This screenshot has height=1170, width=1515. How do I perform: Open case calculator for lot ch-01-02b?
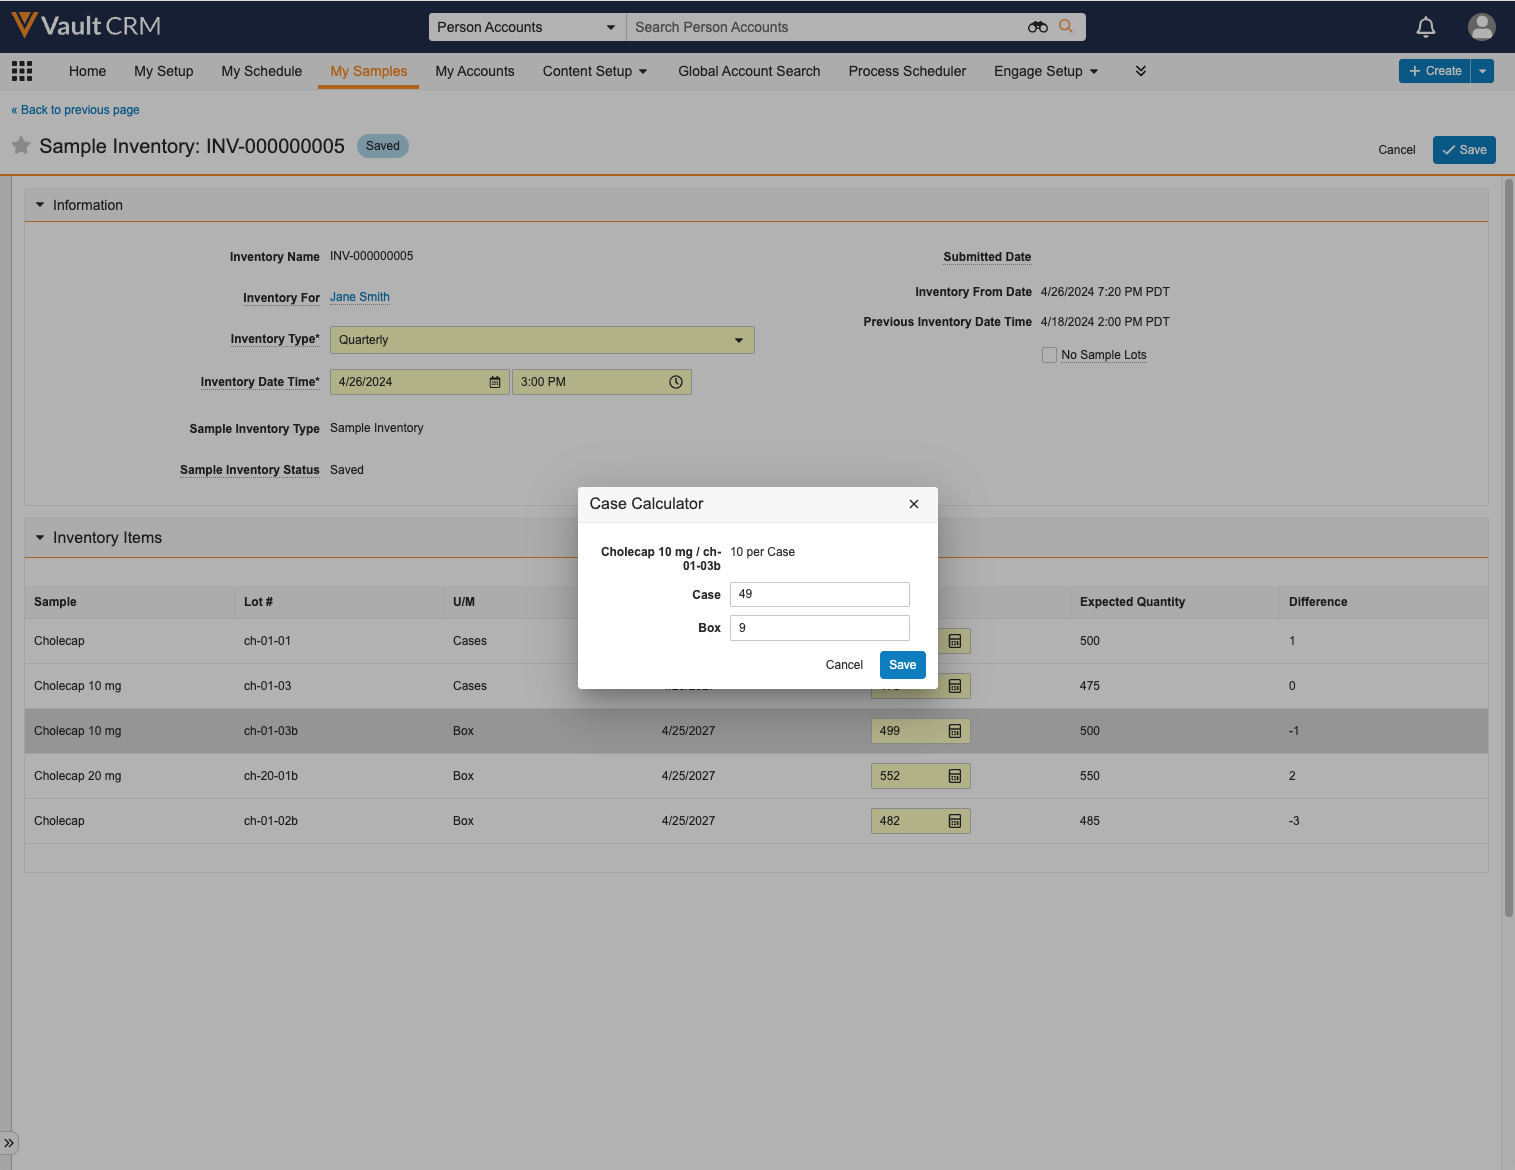pyautogui.click(x=954, y=821)
